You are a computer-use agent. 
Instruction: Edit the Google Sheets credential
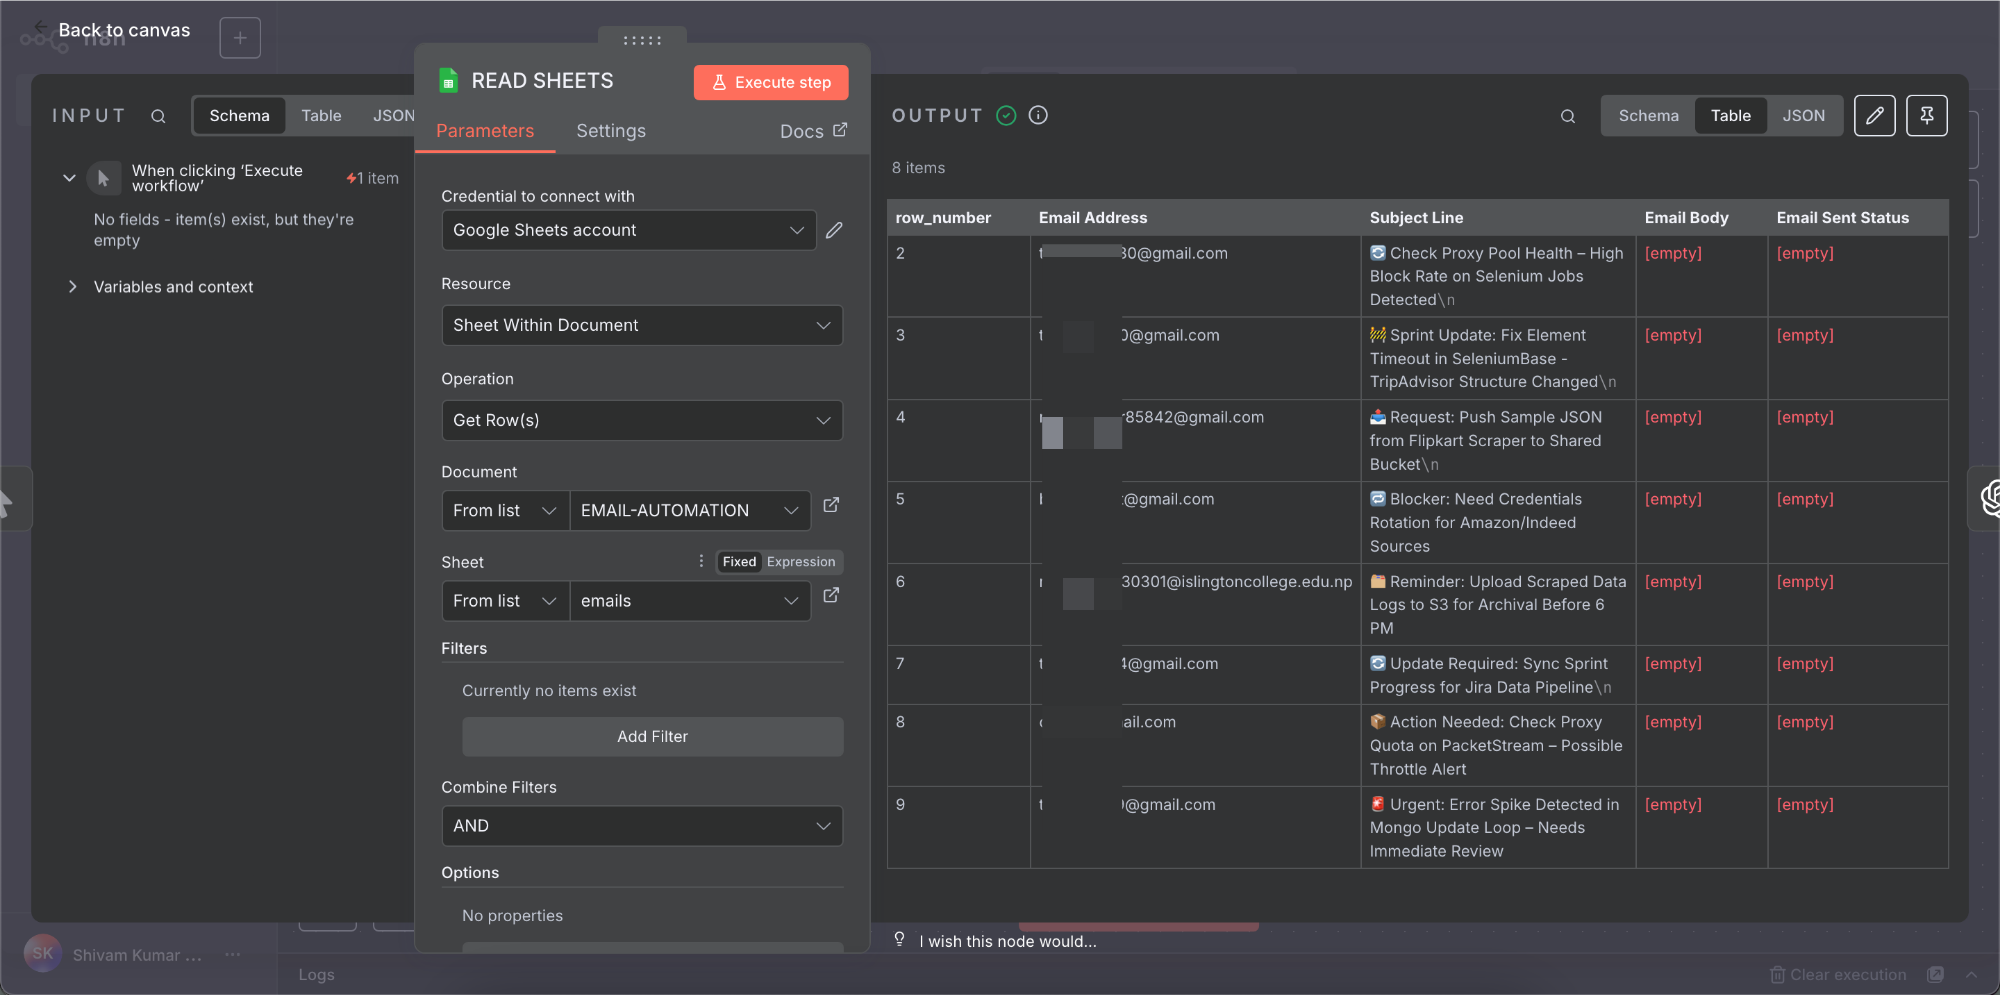pos(834,230)
